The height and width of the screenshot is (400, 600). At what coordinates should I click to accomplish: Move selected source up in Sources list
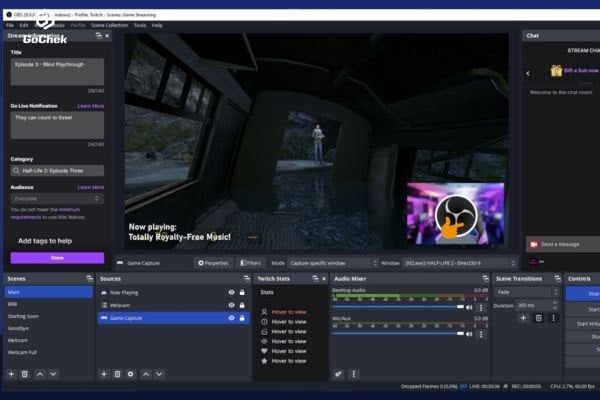(x=145, y=373)
